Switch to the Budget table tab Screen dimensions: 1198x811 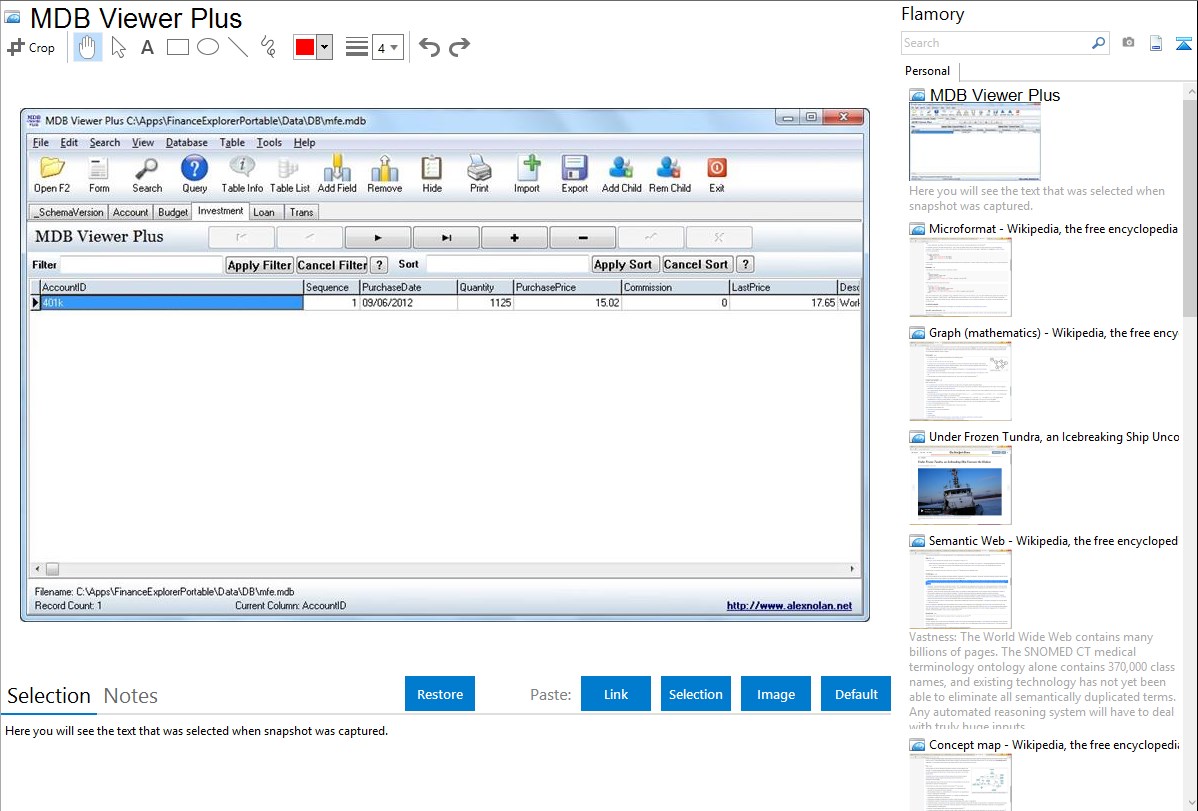click(x=173, y=212)
